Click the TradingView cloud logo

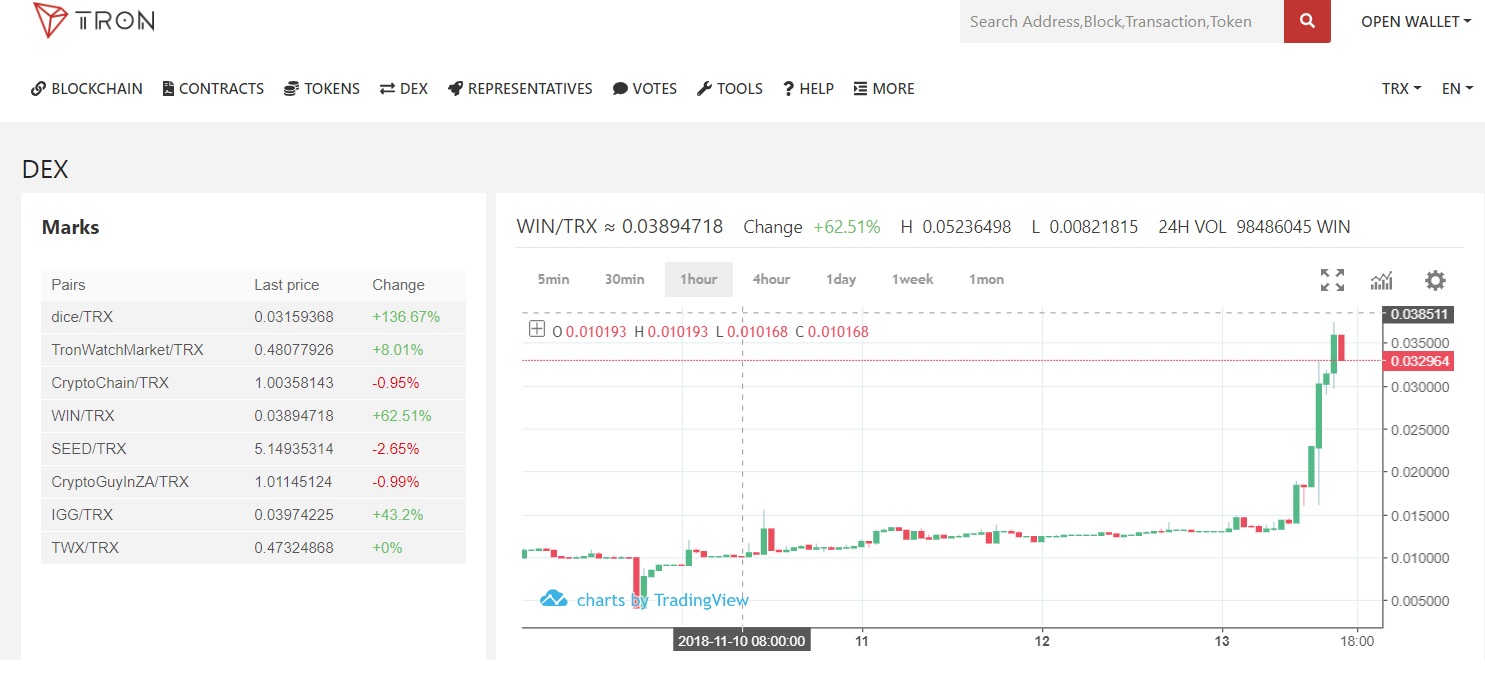click(553, 599)
